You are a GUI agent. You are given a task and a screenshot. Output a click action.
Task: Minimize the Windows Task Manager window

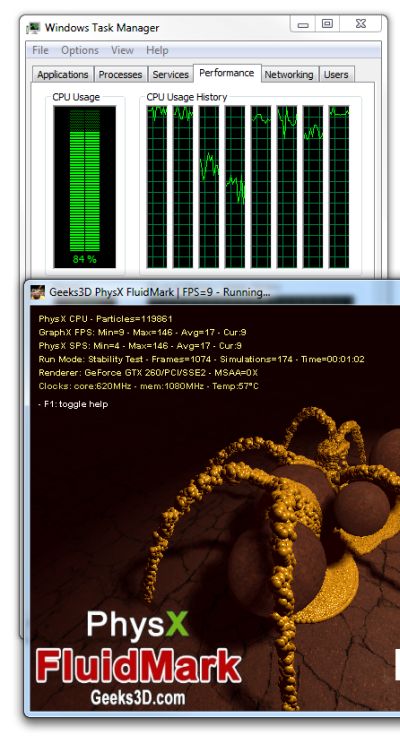(x=304, y=24)
